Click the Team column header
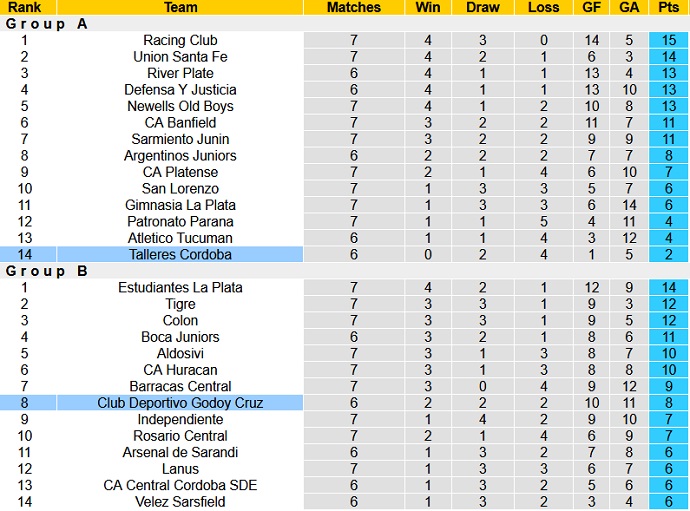This screenshot has height=511, width=690. (180, 7)
